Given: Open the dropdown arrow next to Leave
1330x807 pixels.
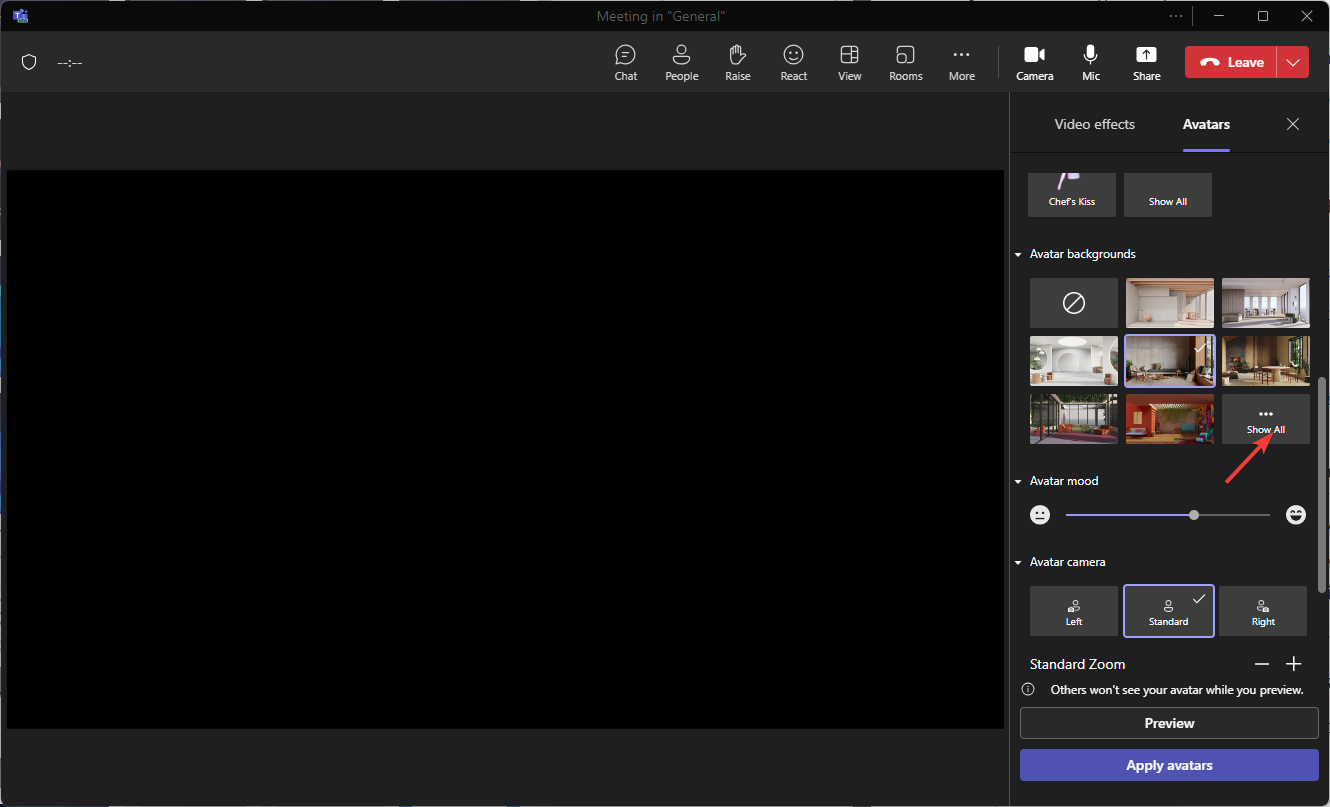Looking at the screenshot, I should (x=1294, y=62).
